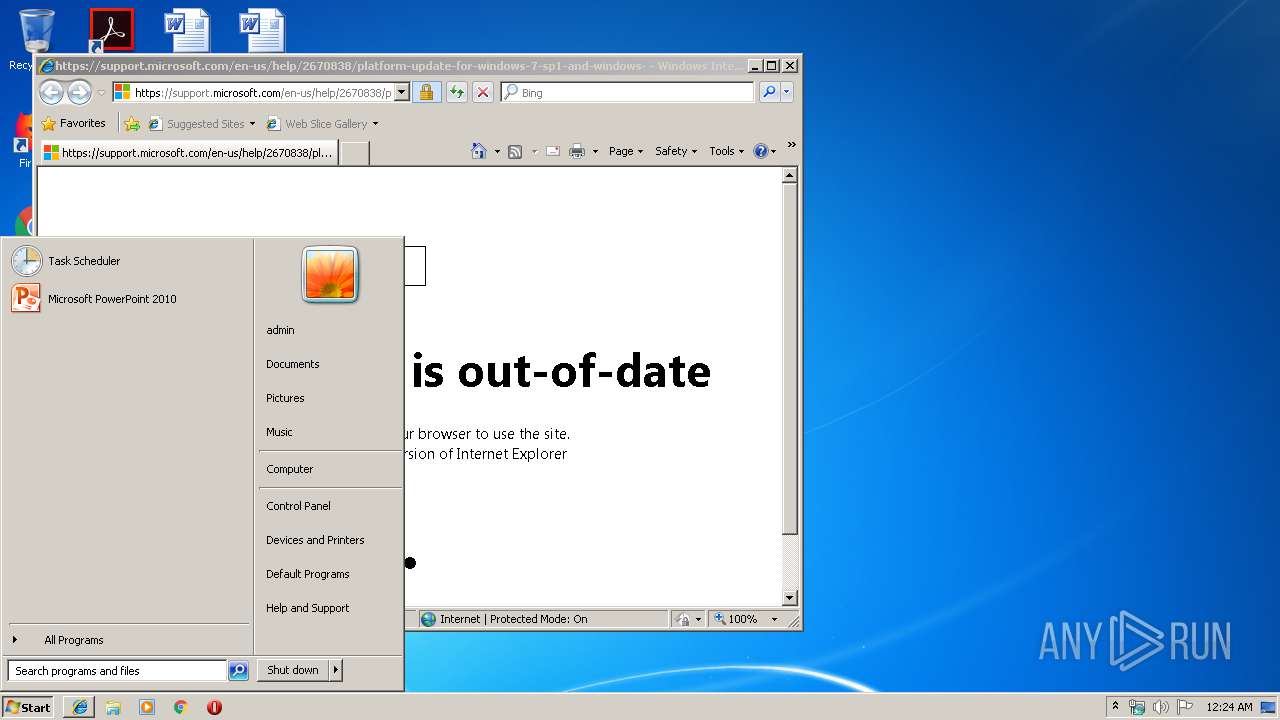Stop loading the page with red X
This screenshot has width=1280, height=720.
coord(483,93)
